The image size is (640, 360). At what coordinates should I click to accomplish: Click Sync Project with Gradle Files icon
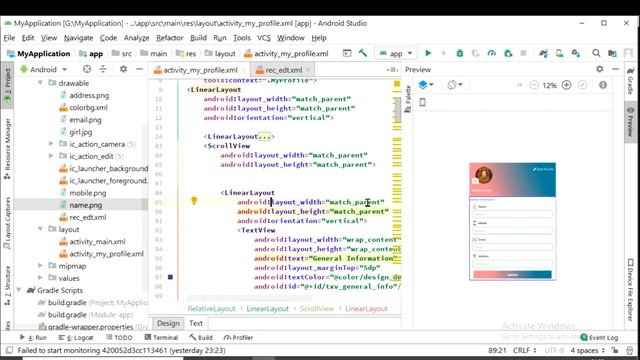click(543, 53)
